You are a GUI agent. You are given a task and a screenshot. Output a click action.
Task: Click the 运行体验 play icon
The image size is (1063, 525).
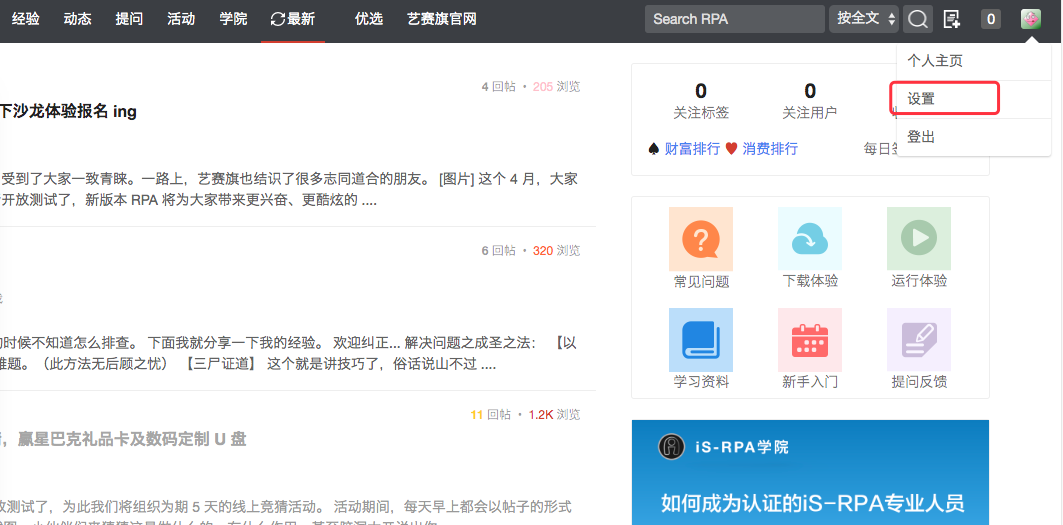[x=918, y=239]
